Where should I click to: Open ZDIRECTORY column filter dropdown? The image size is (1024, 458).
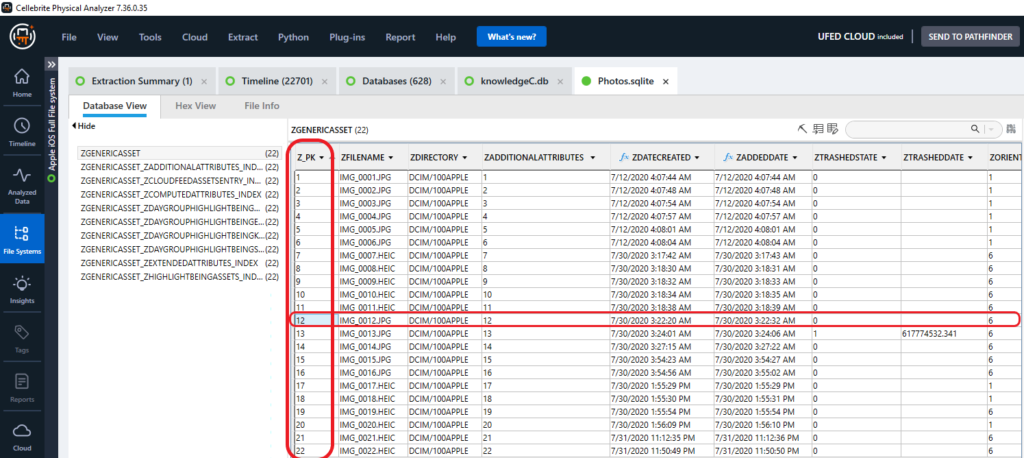coord(464,157)
